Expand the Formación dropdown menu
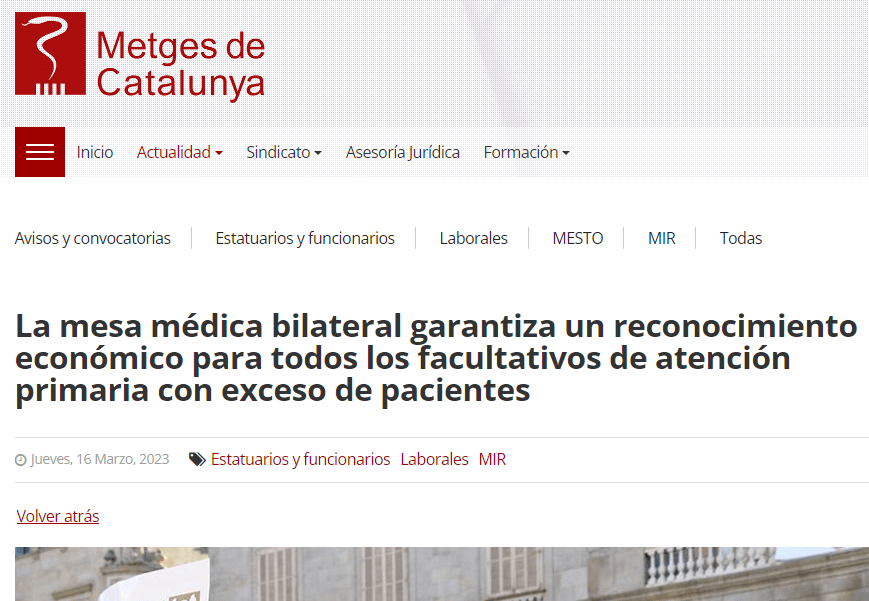The width and height of the screenshot is (869, 601). [526, 152]
